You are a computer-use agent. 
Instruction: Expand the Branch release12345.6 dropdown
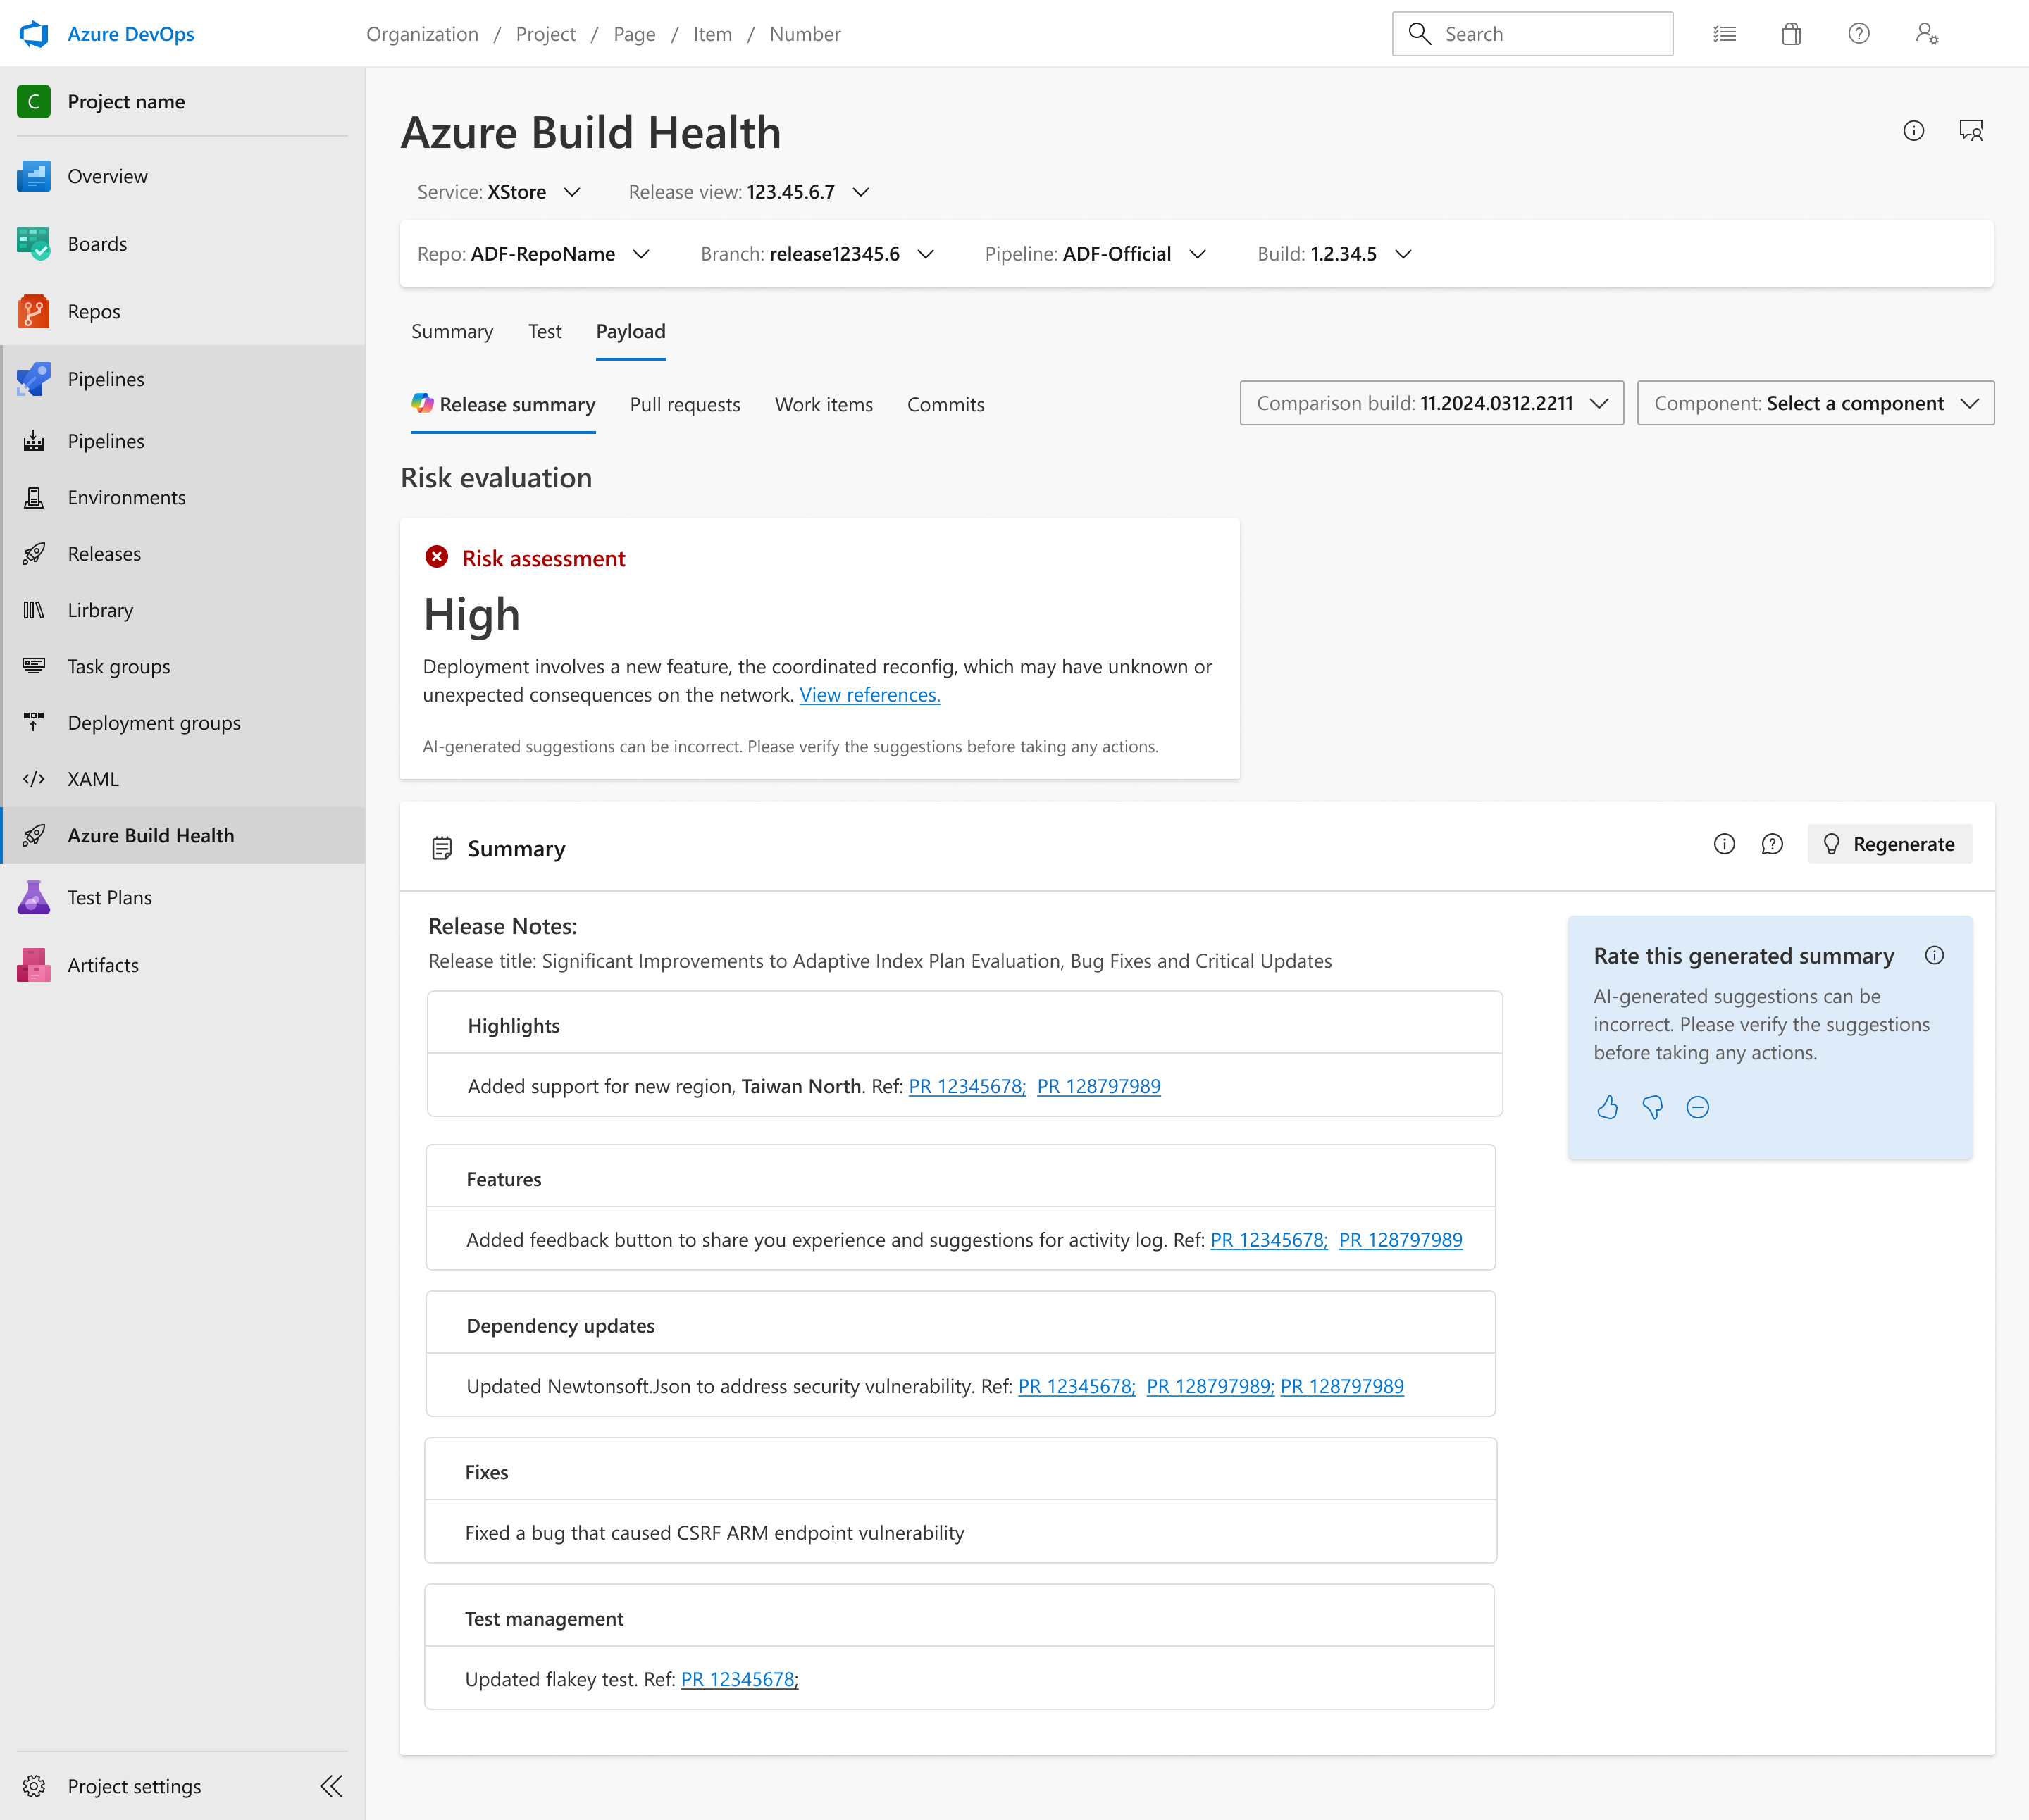[817, 254]
